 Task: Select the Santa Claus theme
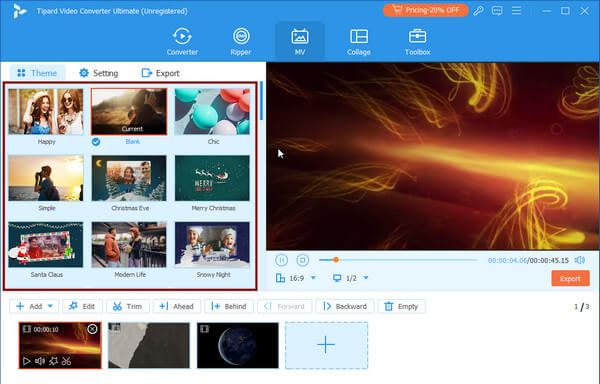[x=46, y=245]
